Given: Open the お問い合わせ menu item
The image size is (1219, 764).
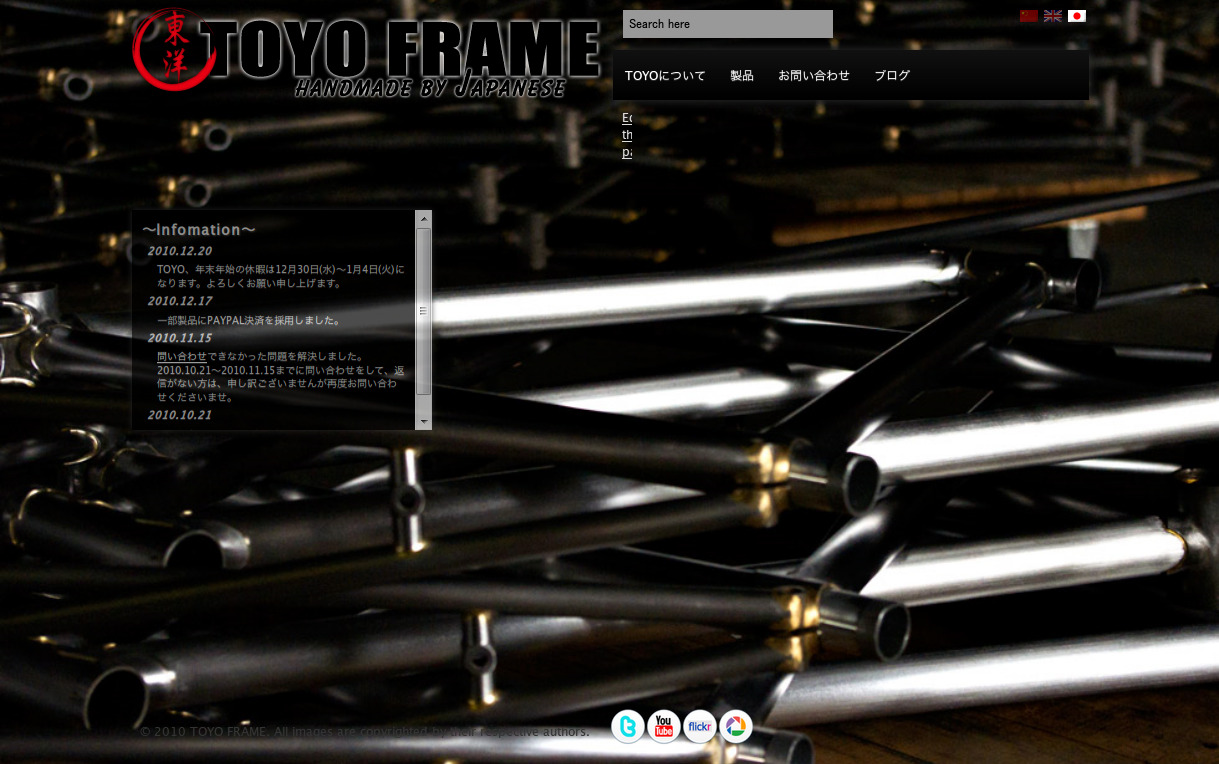Looking at the screenshot, I should (x=814, y=76).
